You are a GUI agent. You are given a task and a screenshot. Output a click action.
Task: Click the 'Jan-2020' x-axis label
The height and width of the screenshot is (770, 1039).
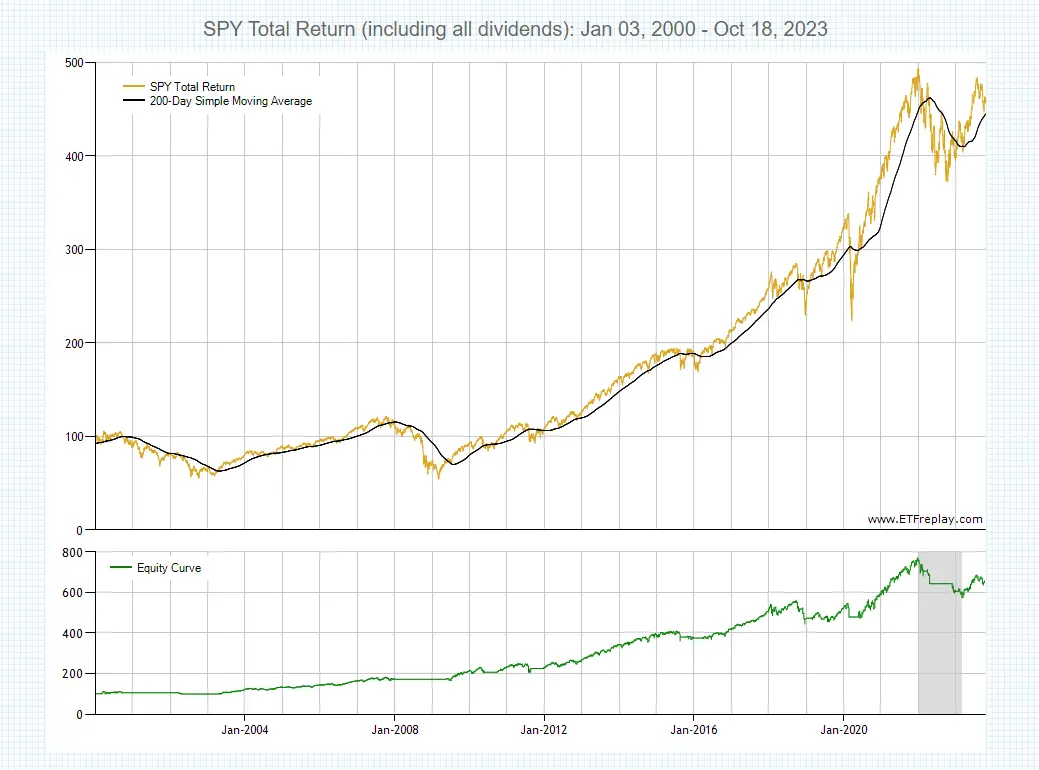click(x=844, y=730)
